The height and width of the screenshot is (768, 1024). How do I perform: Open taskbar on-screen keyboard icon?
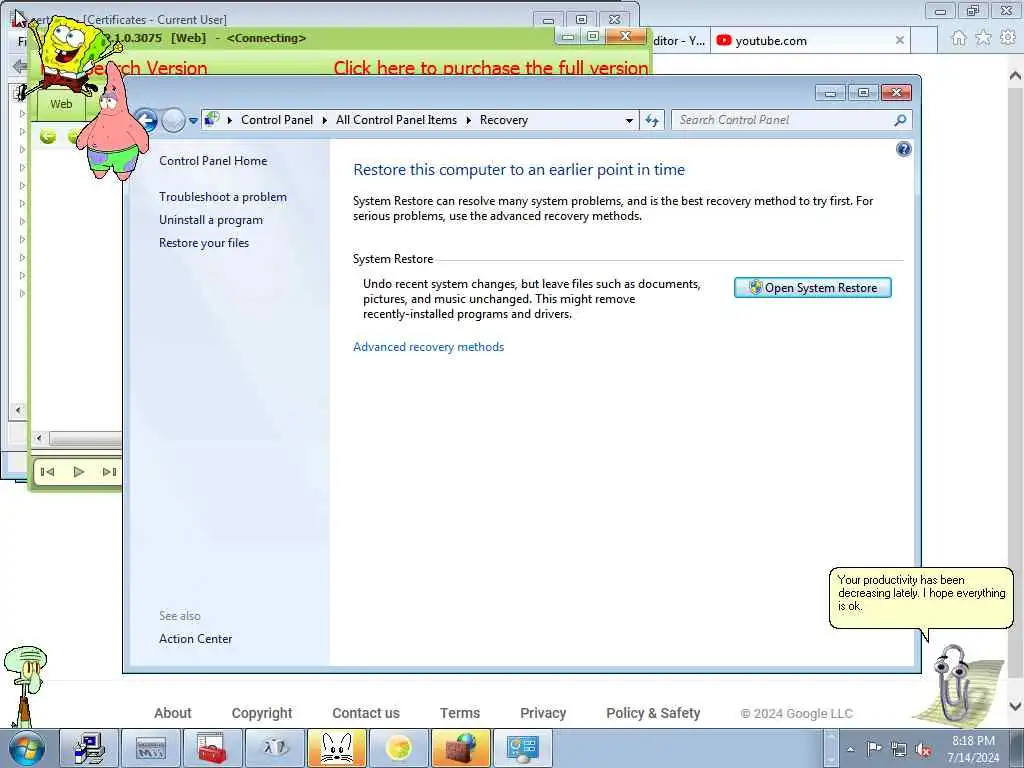pos(151,748)
